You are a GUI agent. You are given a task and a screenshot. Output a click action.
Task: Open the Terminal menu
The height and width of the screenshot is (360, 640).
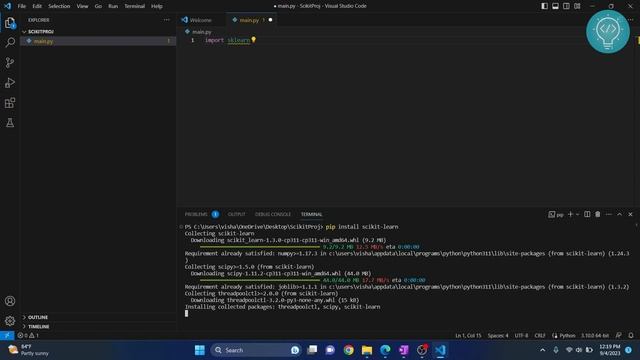click(x=135, y=6)
